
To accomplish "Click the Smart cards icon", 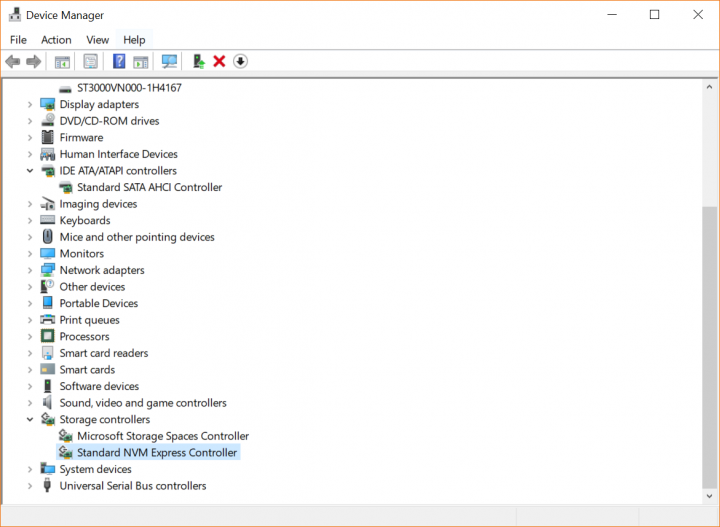I will pos(47,370).
